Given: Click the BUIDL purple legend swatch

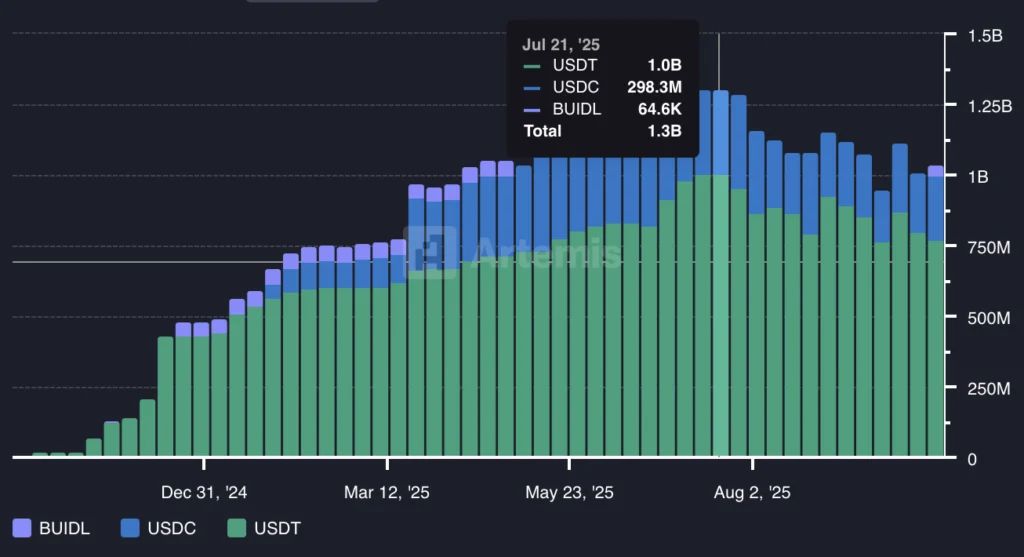Looking at the screenshot, I should click(22, 528).
